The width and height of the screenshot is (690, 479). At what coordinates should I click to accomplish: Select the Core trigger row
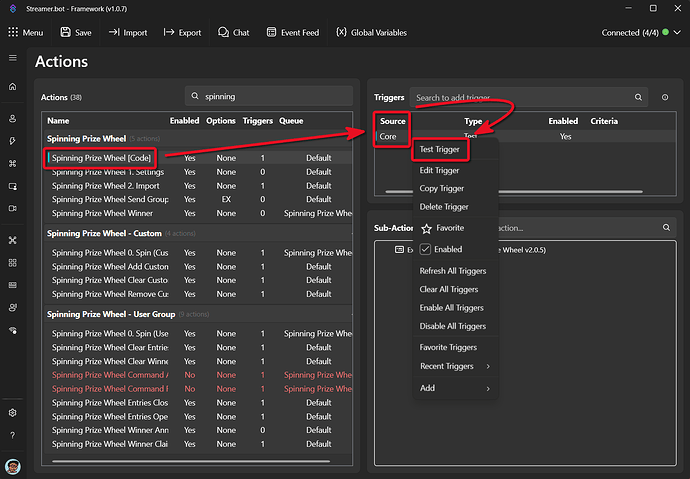525,136
